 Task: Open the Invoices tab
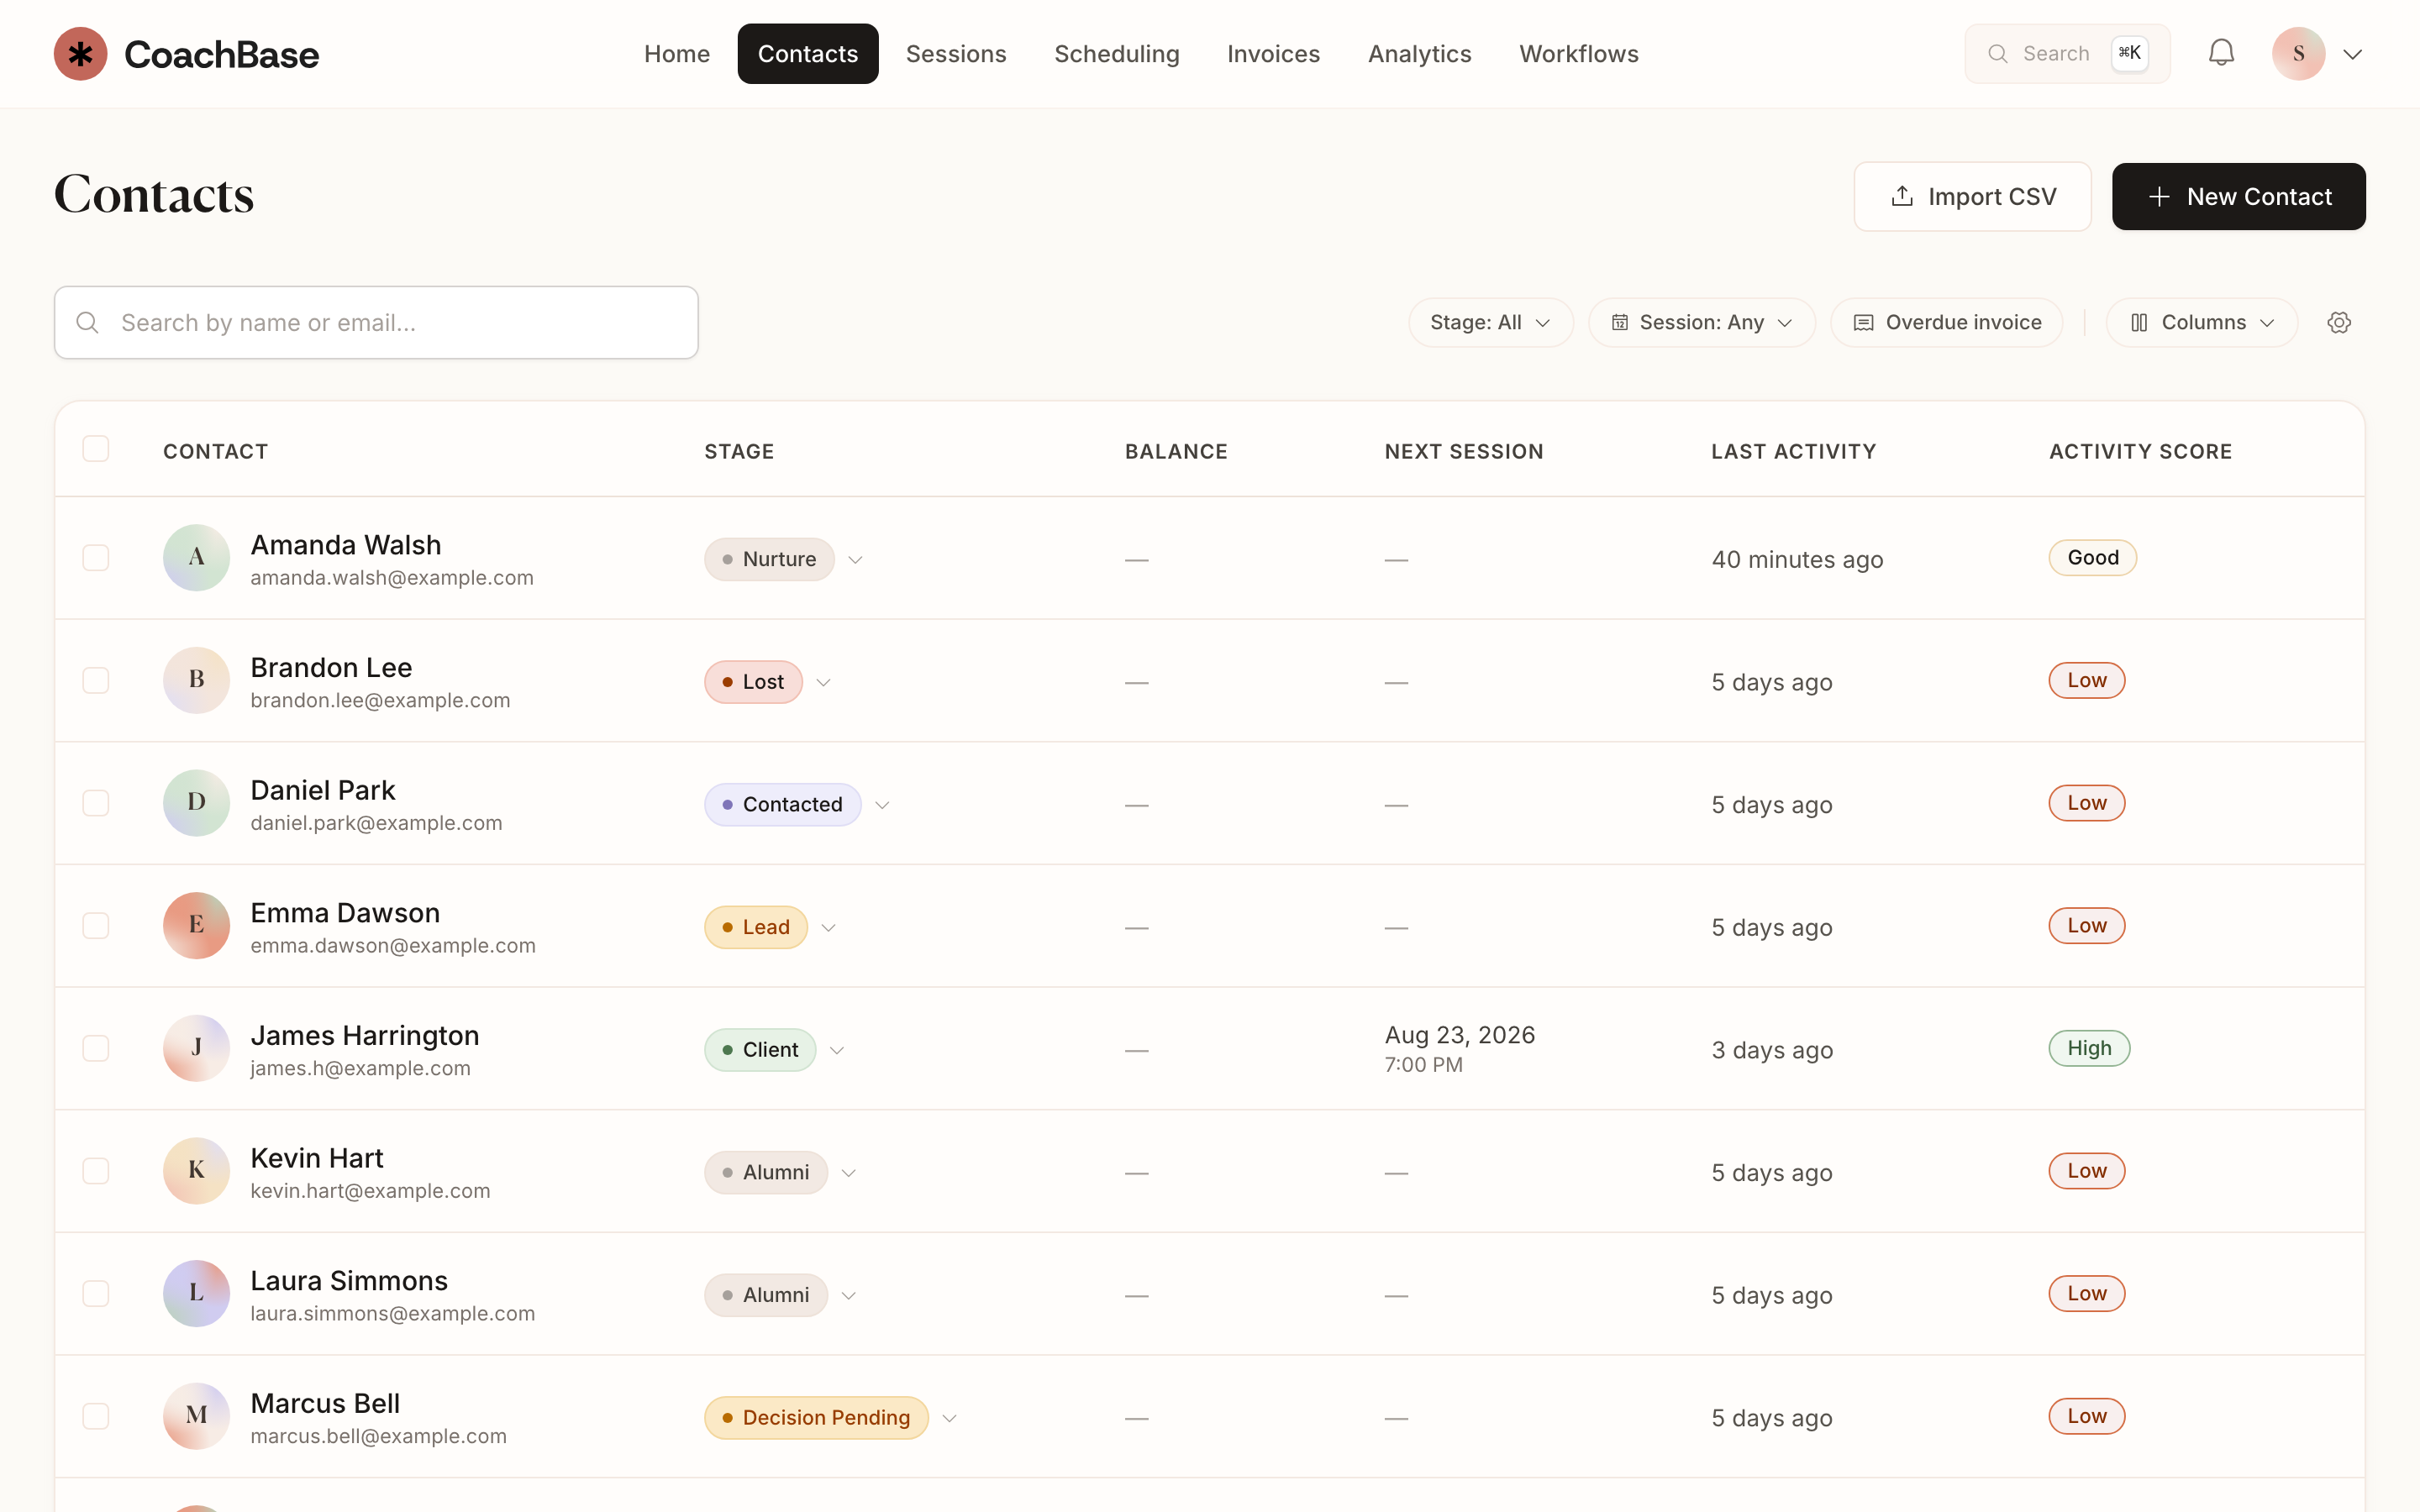point(1273,54)
